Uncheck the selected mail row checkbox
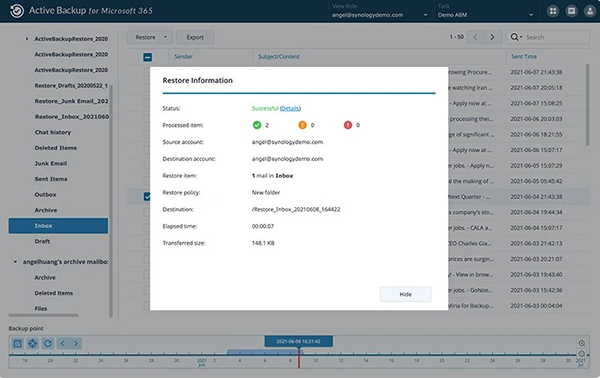Screen dimensions: 600x378 pyautogui.click(x=147, y=197)
